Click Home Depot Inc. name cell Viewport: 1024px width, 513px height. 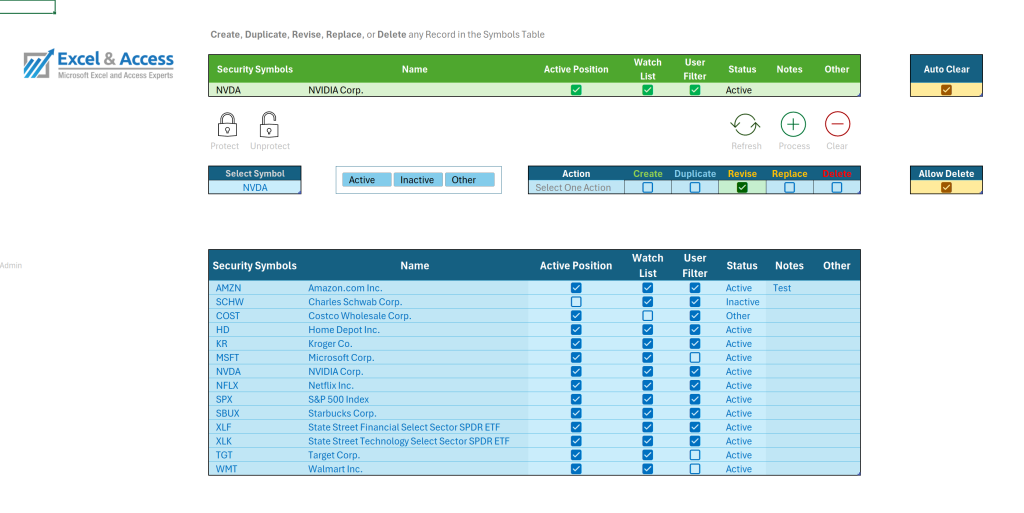click(x=415, y=330)
